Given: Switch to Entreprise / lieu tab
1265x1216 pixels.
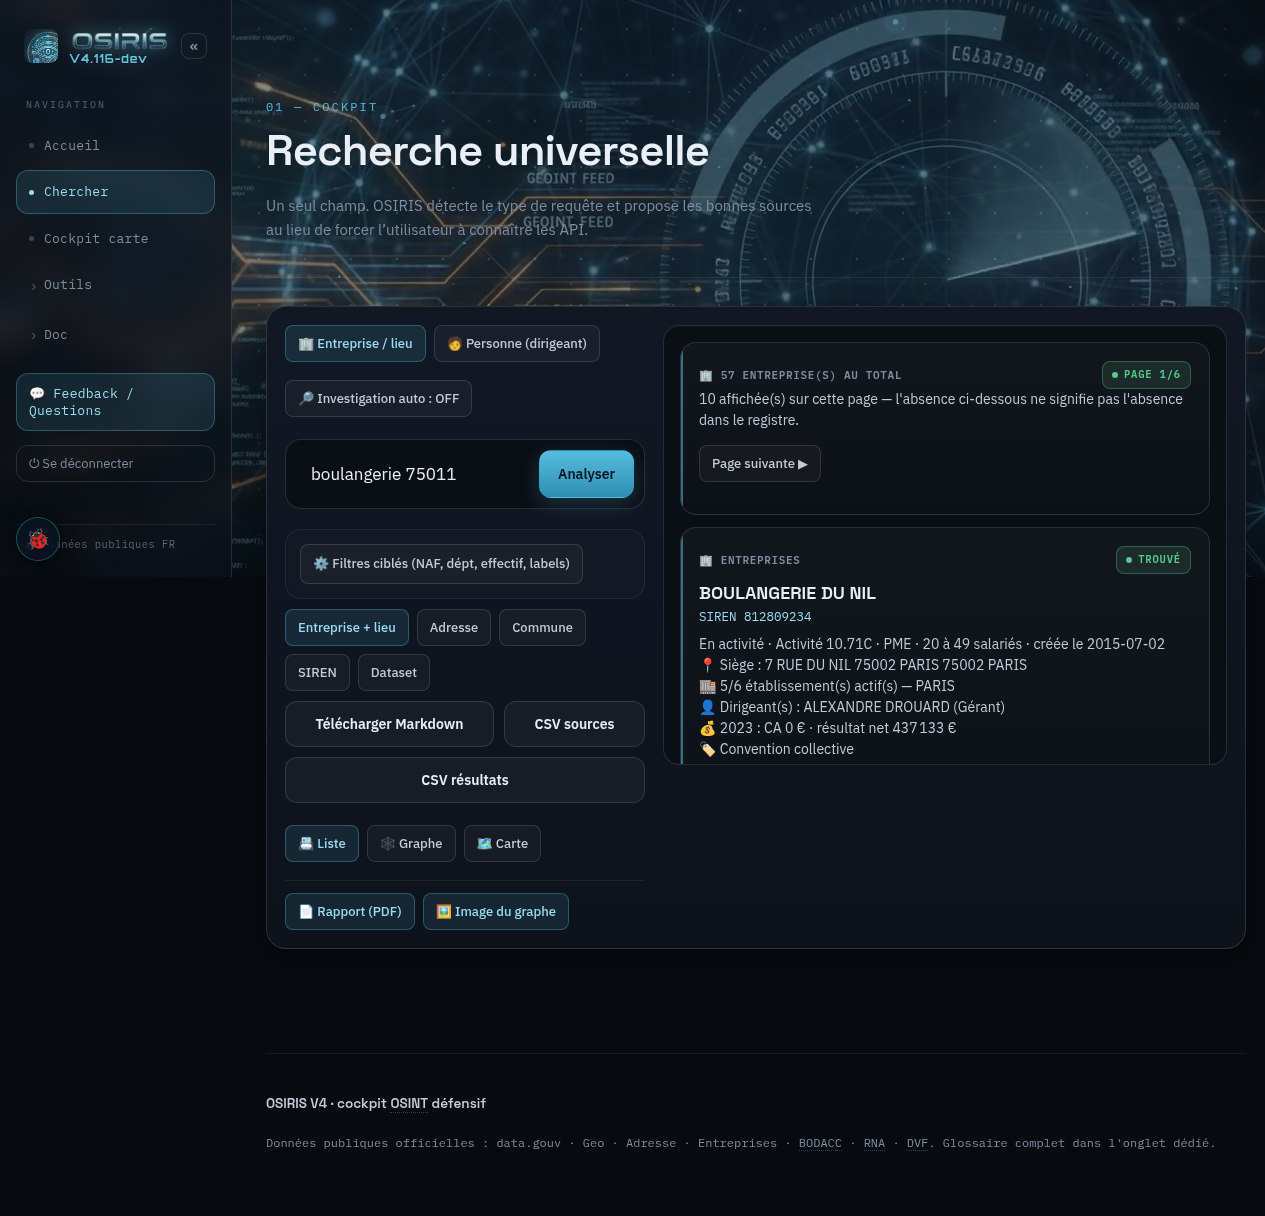Looking at the screenshot, I should click(355, 343).
